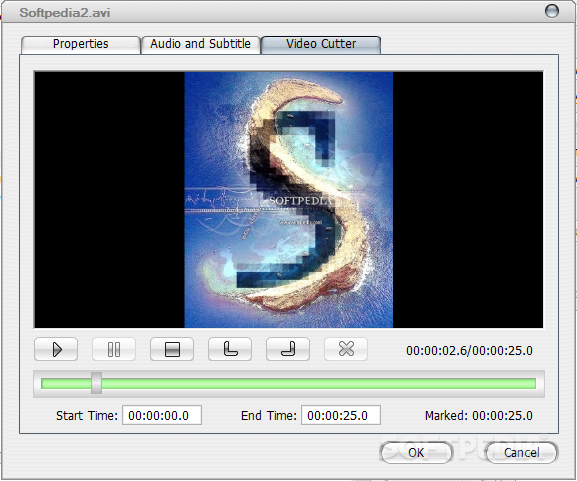
Task: Stop the video playback
Action: [x=172, y=349]
